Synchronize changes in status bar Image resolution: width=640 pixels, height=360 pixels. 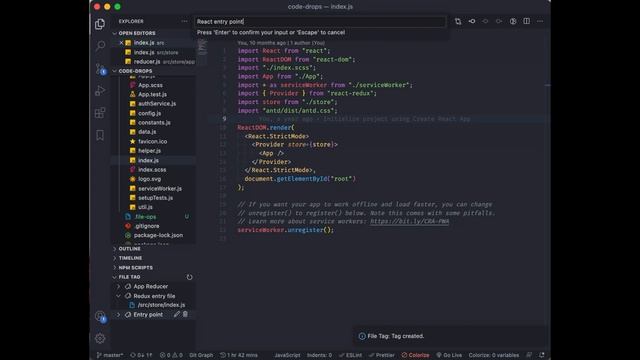tap(141, 355)
